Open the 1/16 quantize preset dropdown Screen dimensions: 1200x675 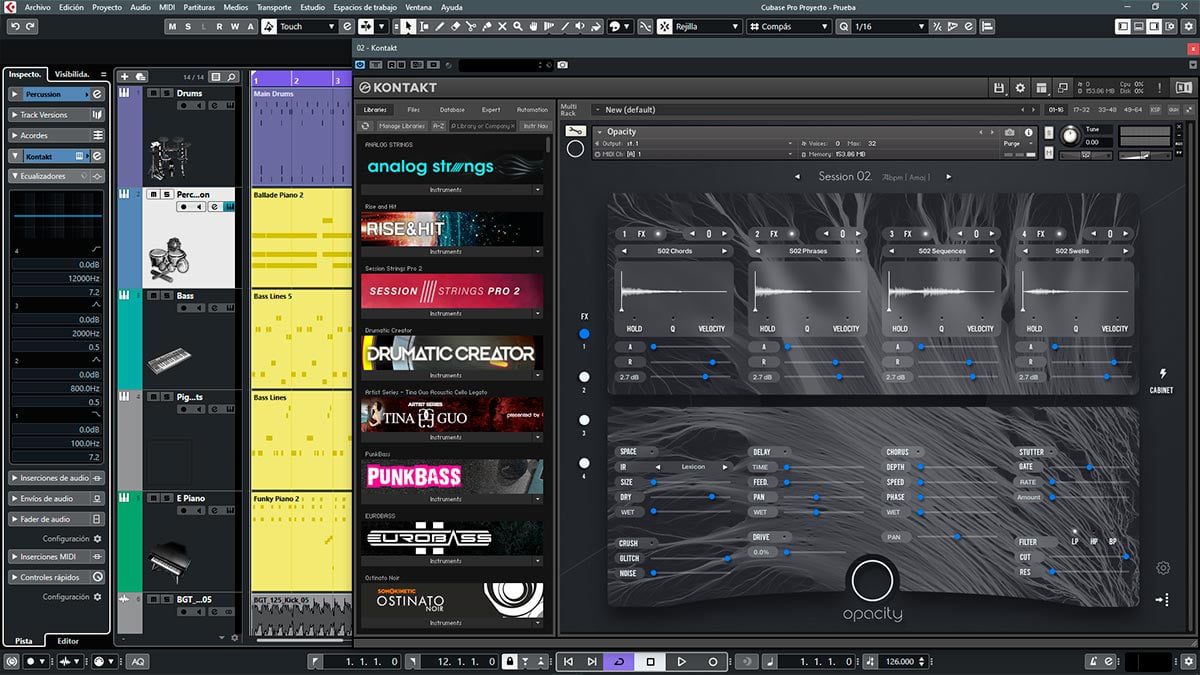tap(891, 27)
